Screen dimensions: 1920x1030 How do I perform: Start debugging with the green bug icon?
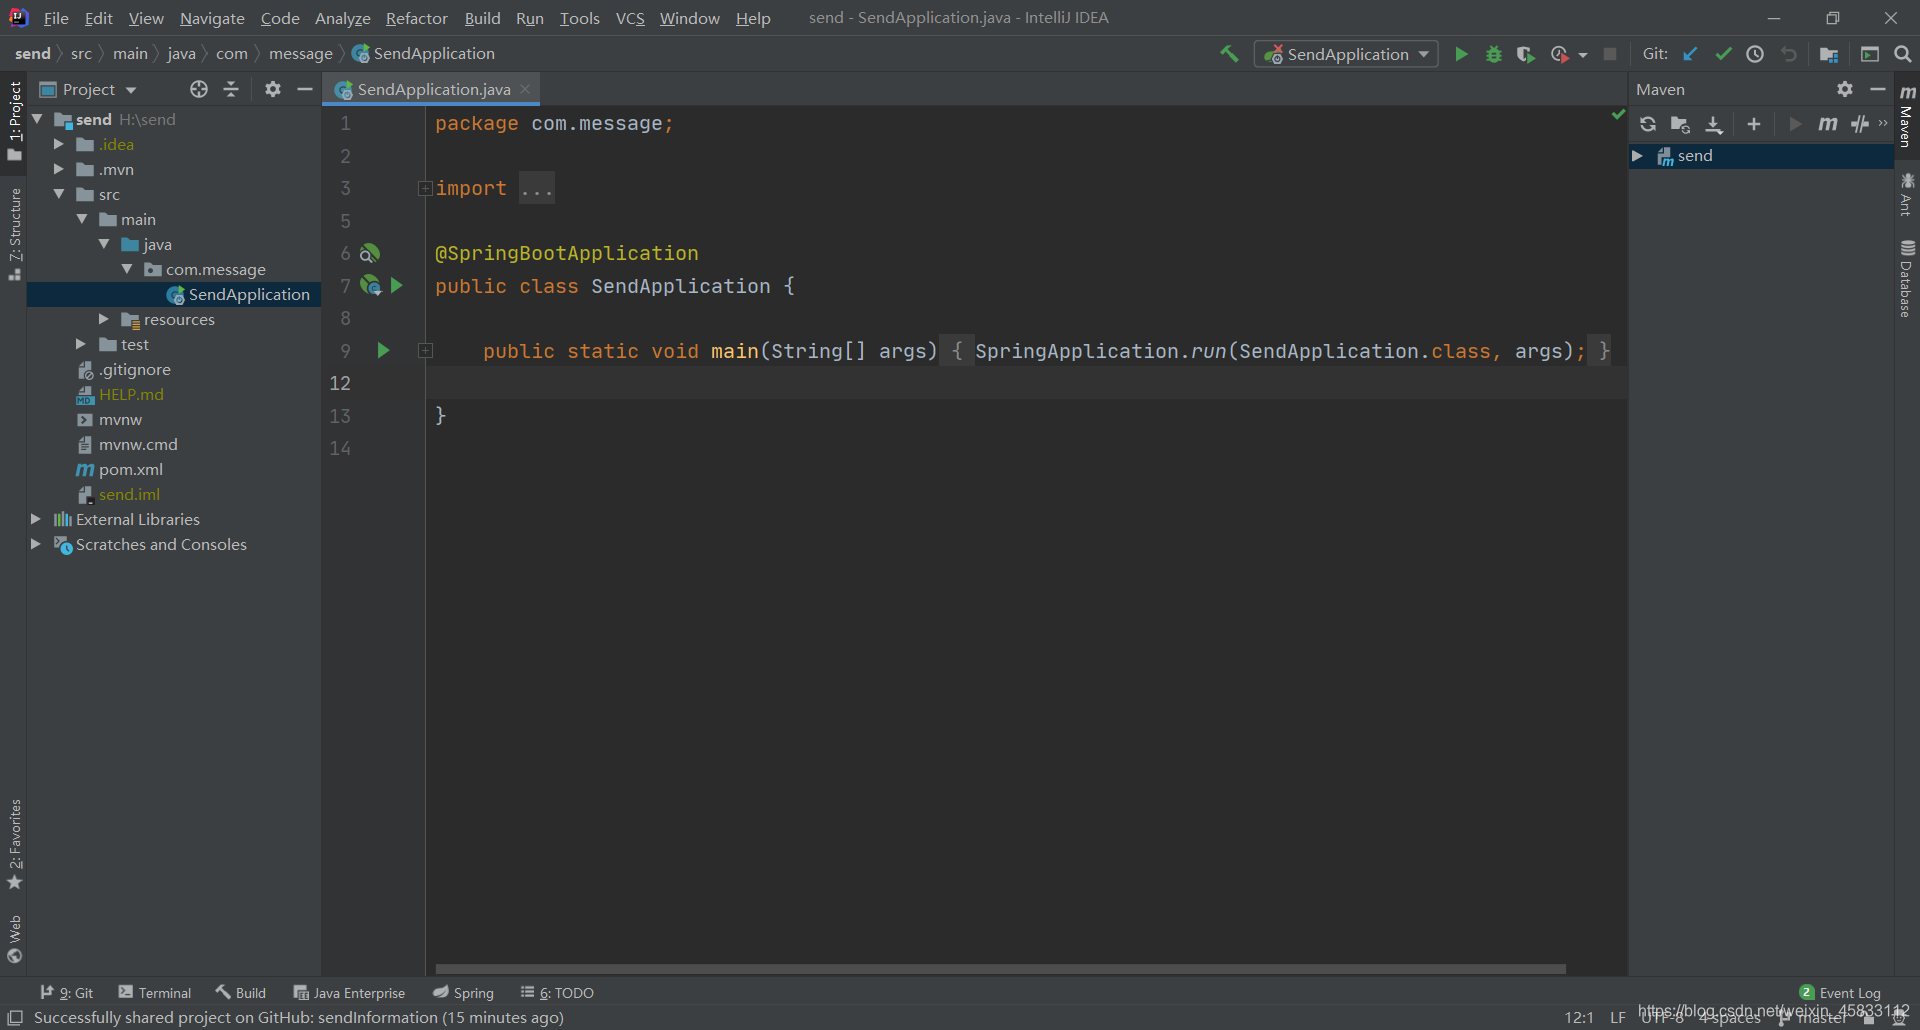pyautogui.click(x=1494, y=54)
